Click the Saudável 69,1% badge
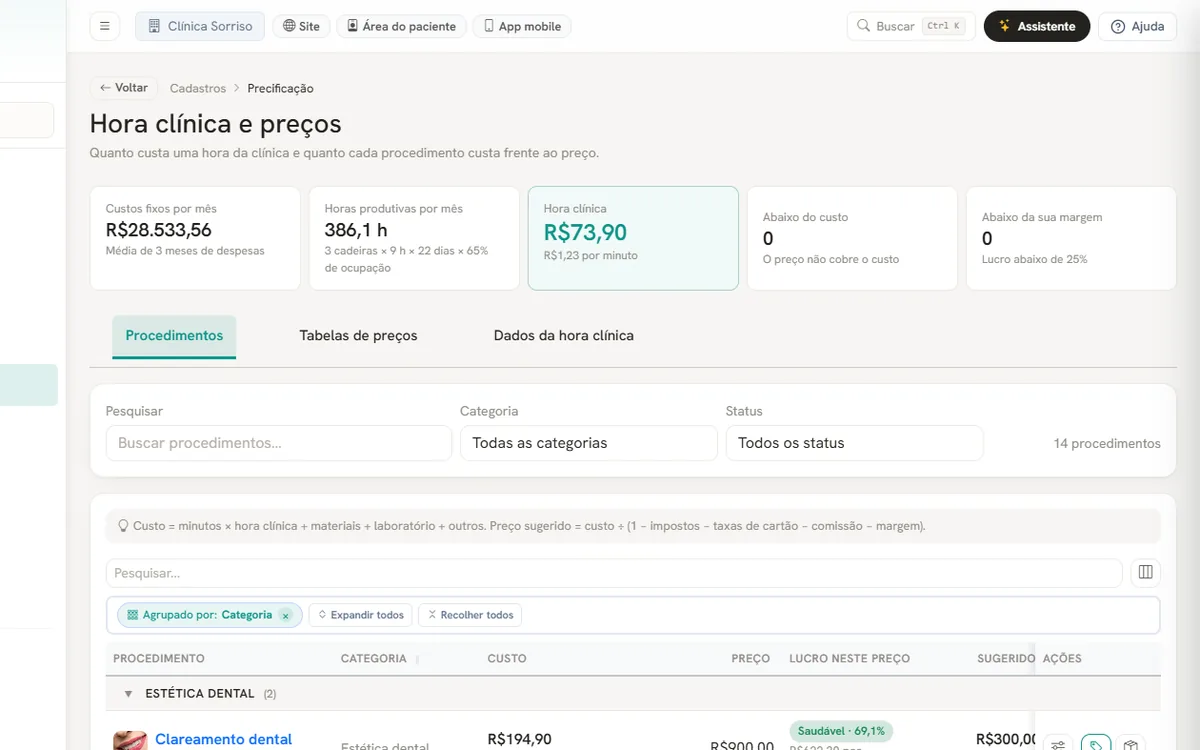Screen dimensions: 1200x750 pos(842,731)
